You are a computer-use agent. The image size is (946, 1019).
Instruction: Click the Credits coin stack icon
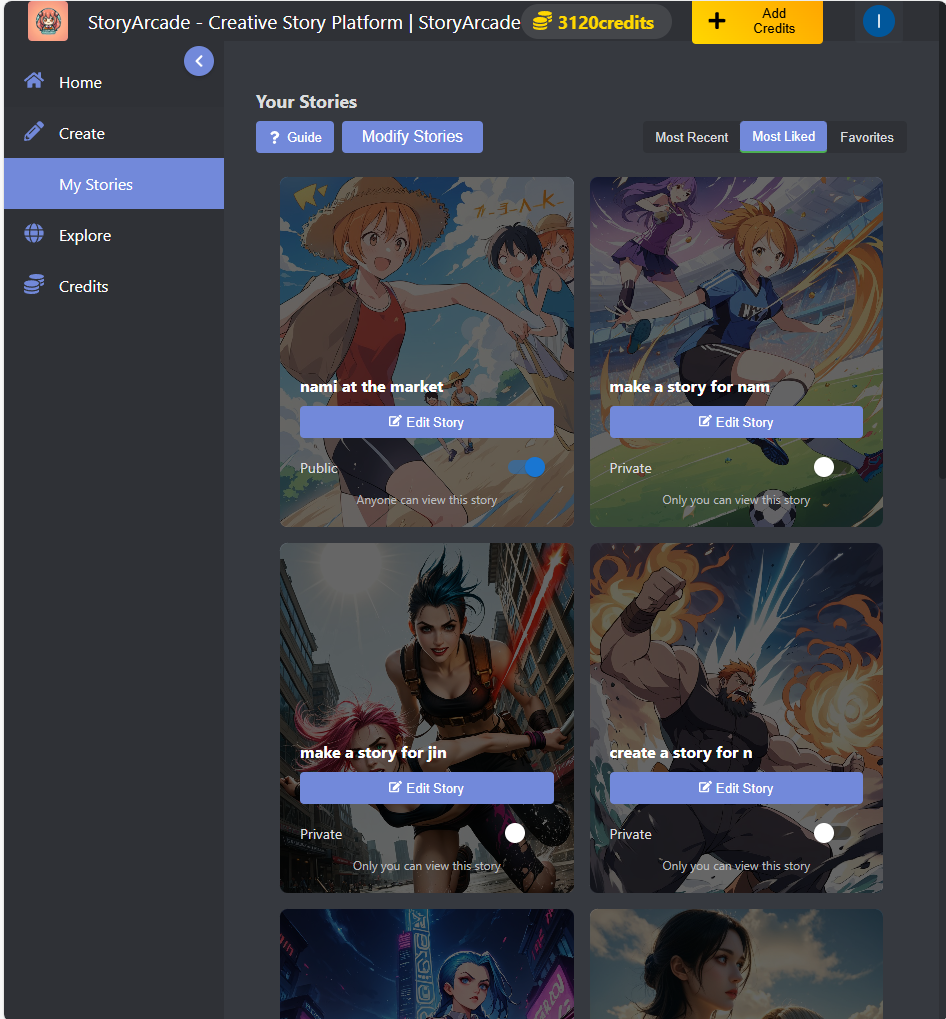pos(34,285)
